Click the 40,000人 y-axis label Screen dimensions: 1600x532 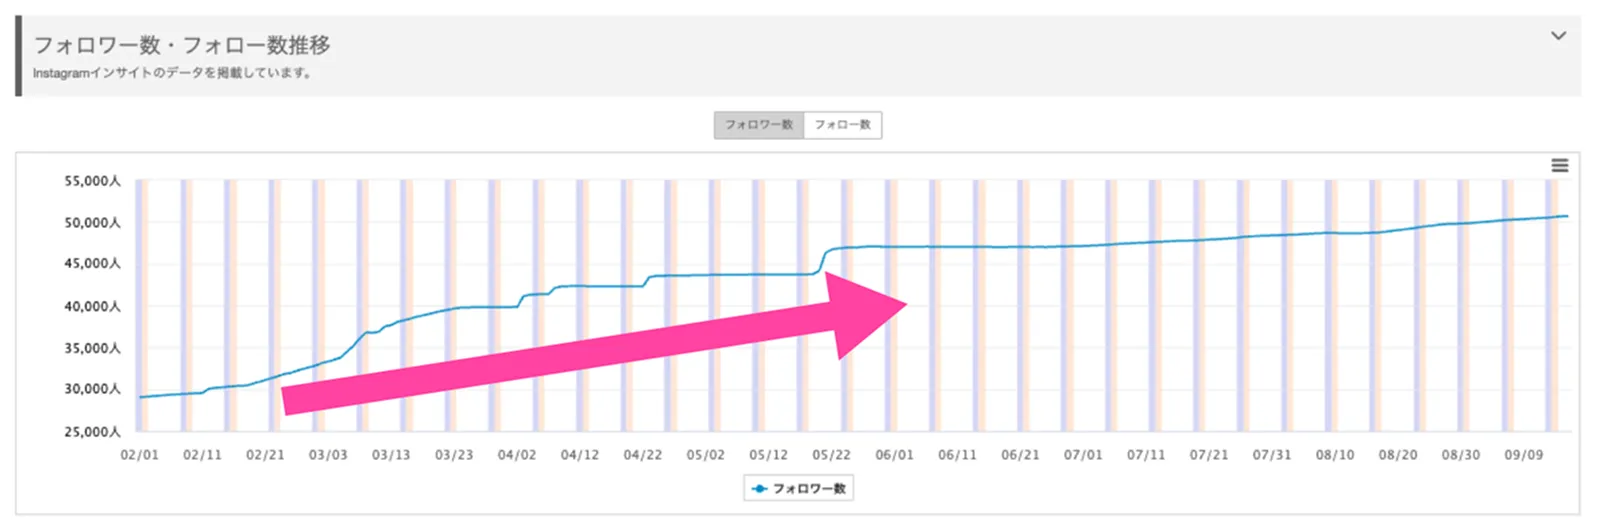[x=92, y=306]
